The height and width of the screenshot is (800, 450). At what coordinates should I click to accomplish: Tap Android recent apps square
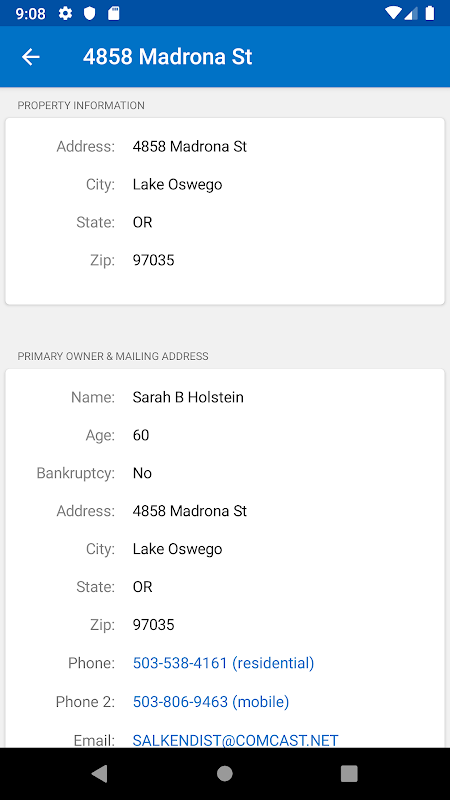click(x=349, y=773)
